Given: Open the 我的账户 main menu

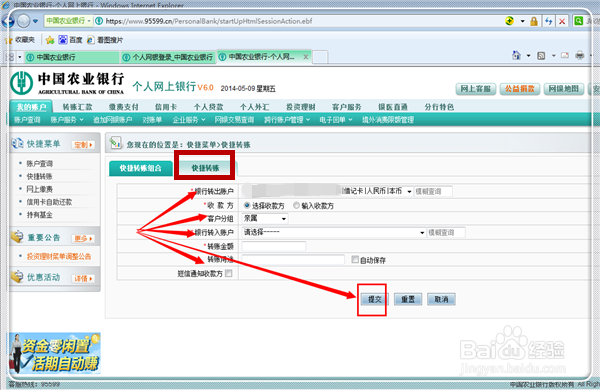Looking at the screenshot, I should (31, 107).
